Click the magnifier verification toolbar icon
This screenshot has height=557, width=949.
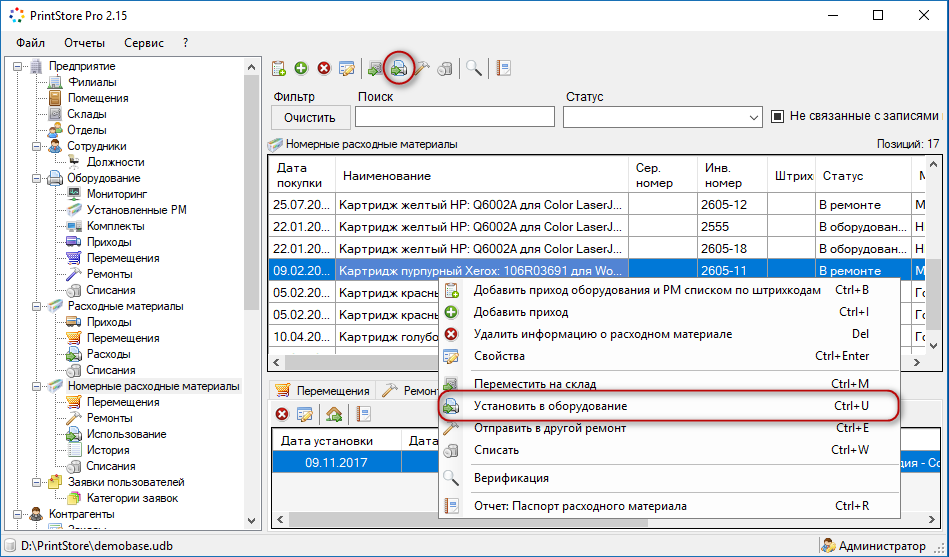click(474, 68)
